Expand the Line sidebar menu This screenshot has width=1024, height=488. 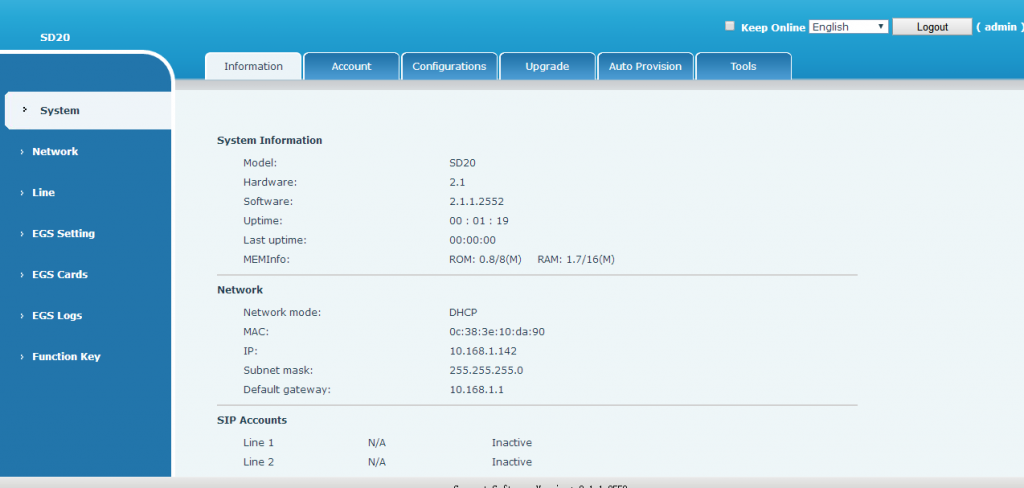point(43,193)
